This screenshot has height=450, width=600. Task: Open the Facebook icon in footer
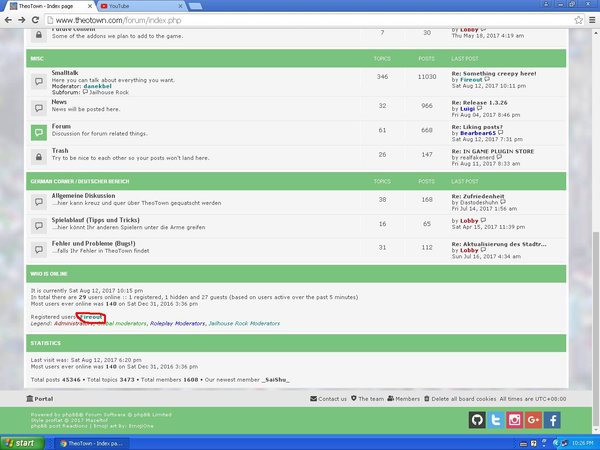552,420
